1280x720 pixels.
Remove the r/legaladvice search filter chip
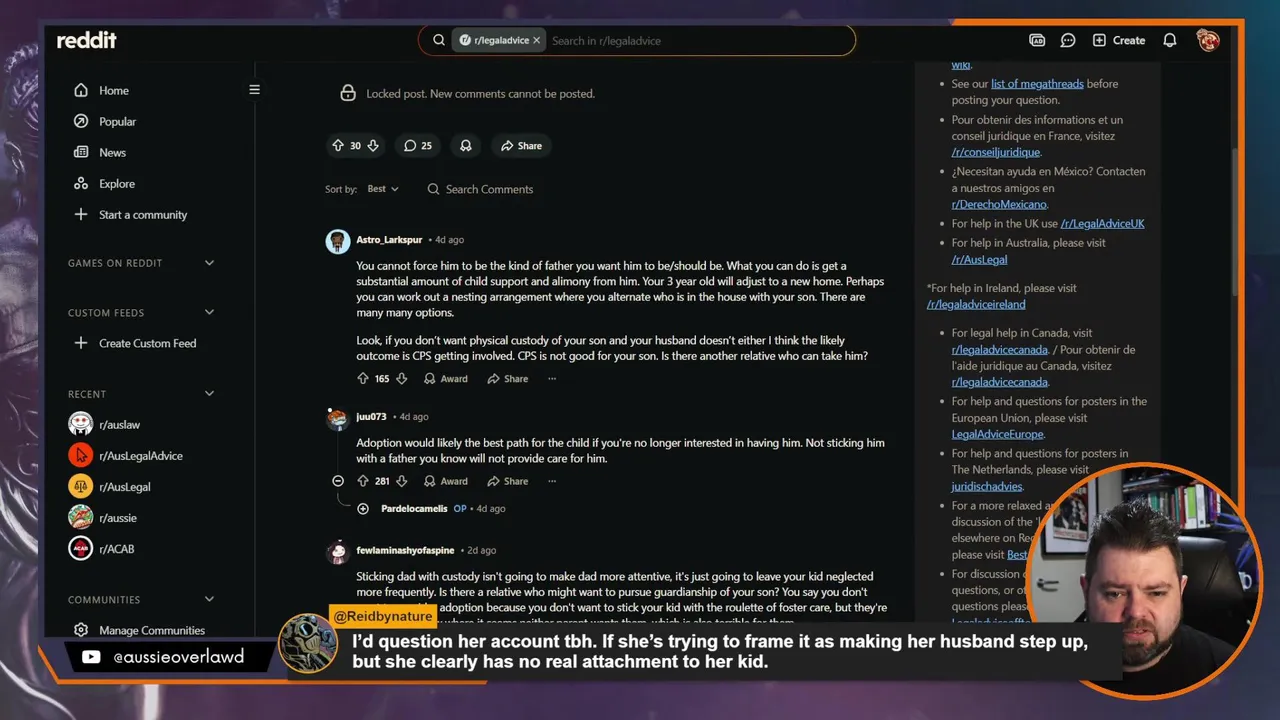pos(536,41)
